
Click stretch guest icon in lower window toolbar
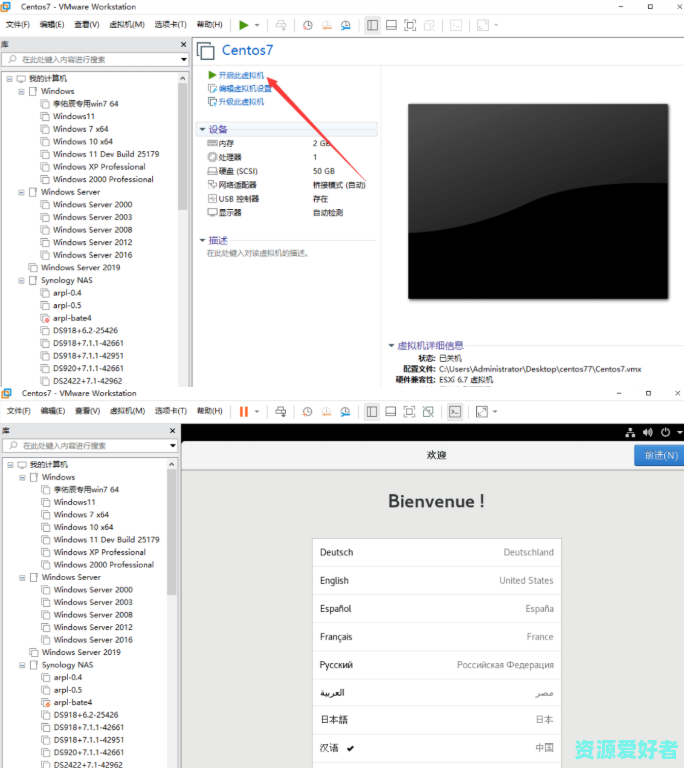coord(482,411)
